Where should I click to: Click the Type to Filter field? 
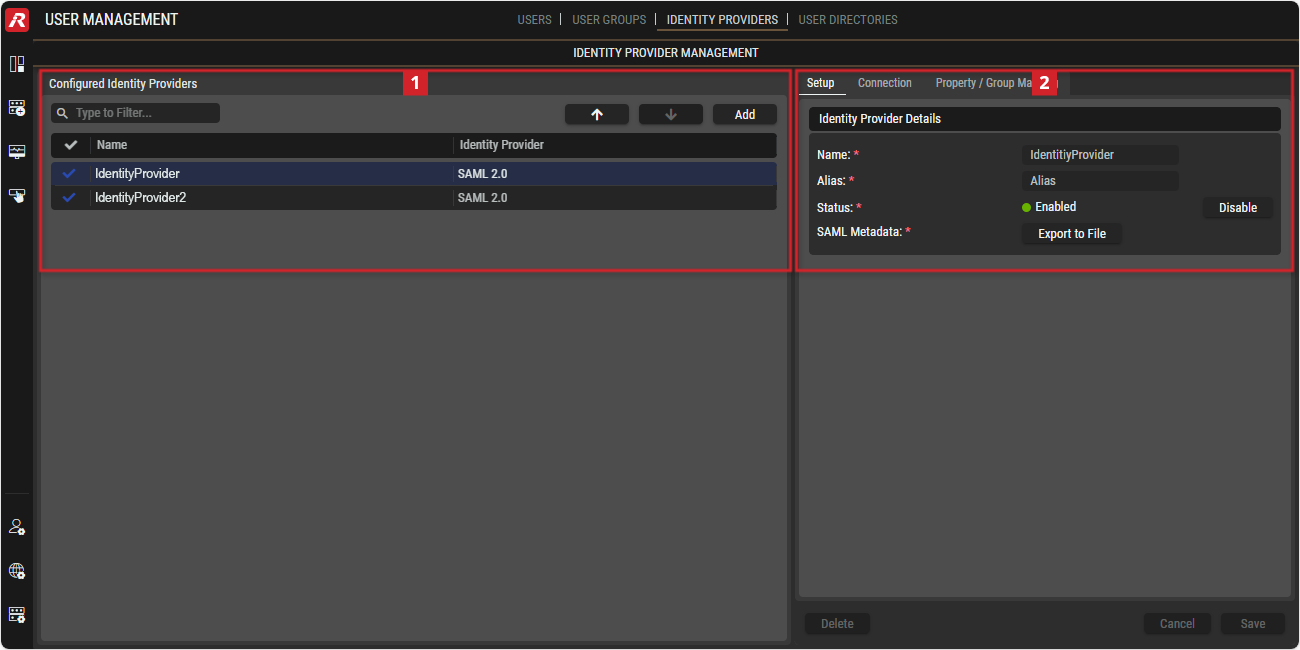(135, 113)
